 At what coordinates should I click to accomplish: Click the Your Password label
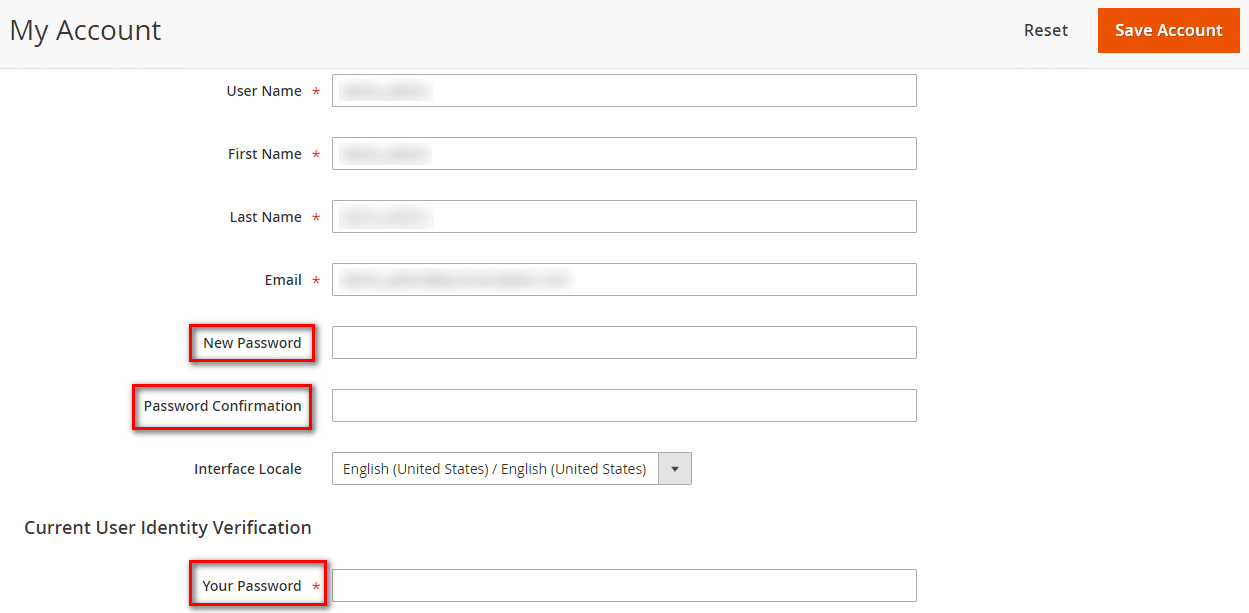[251, 585]
